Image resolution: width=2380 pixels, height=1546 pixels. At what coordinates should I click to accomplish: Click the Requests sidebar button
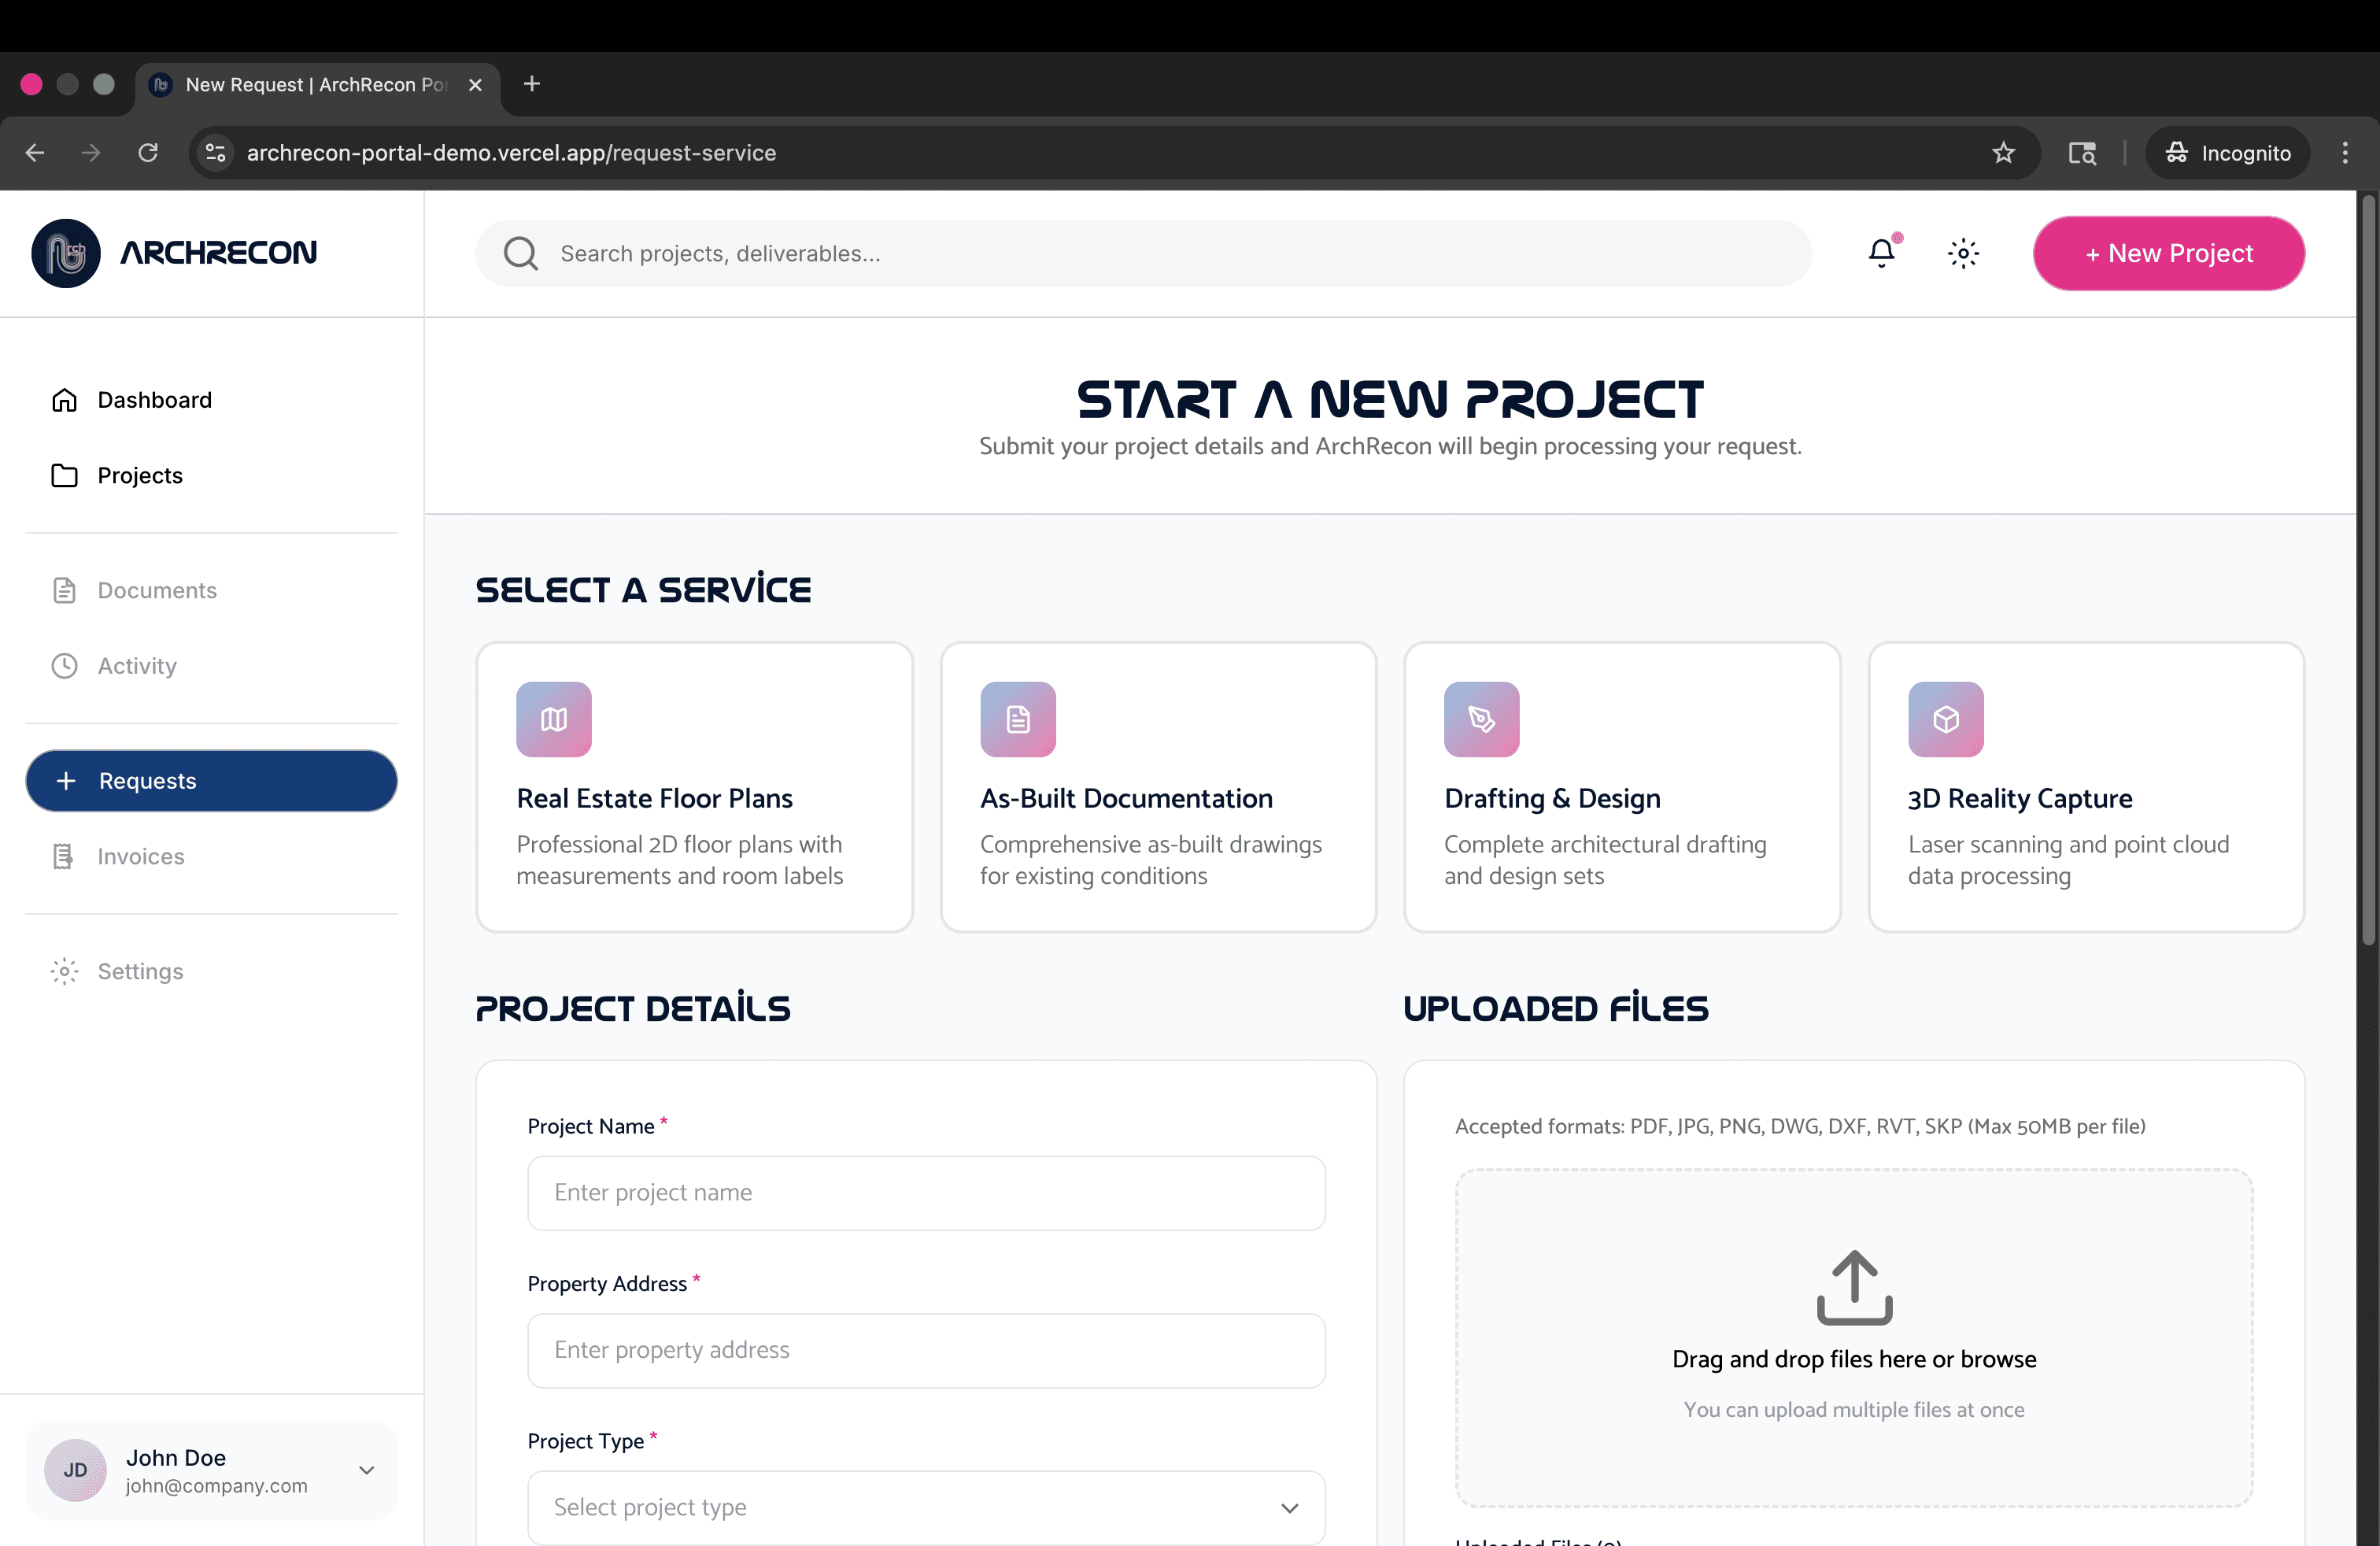tap(211, 781)
